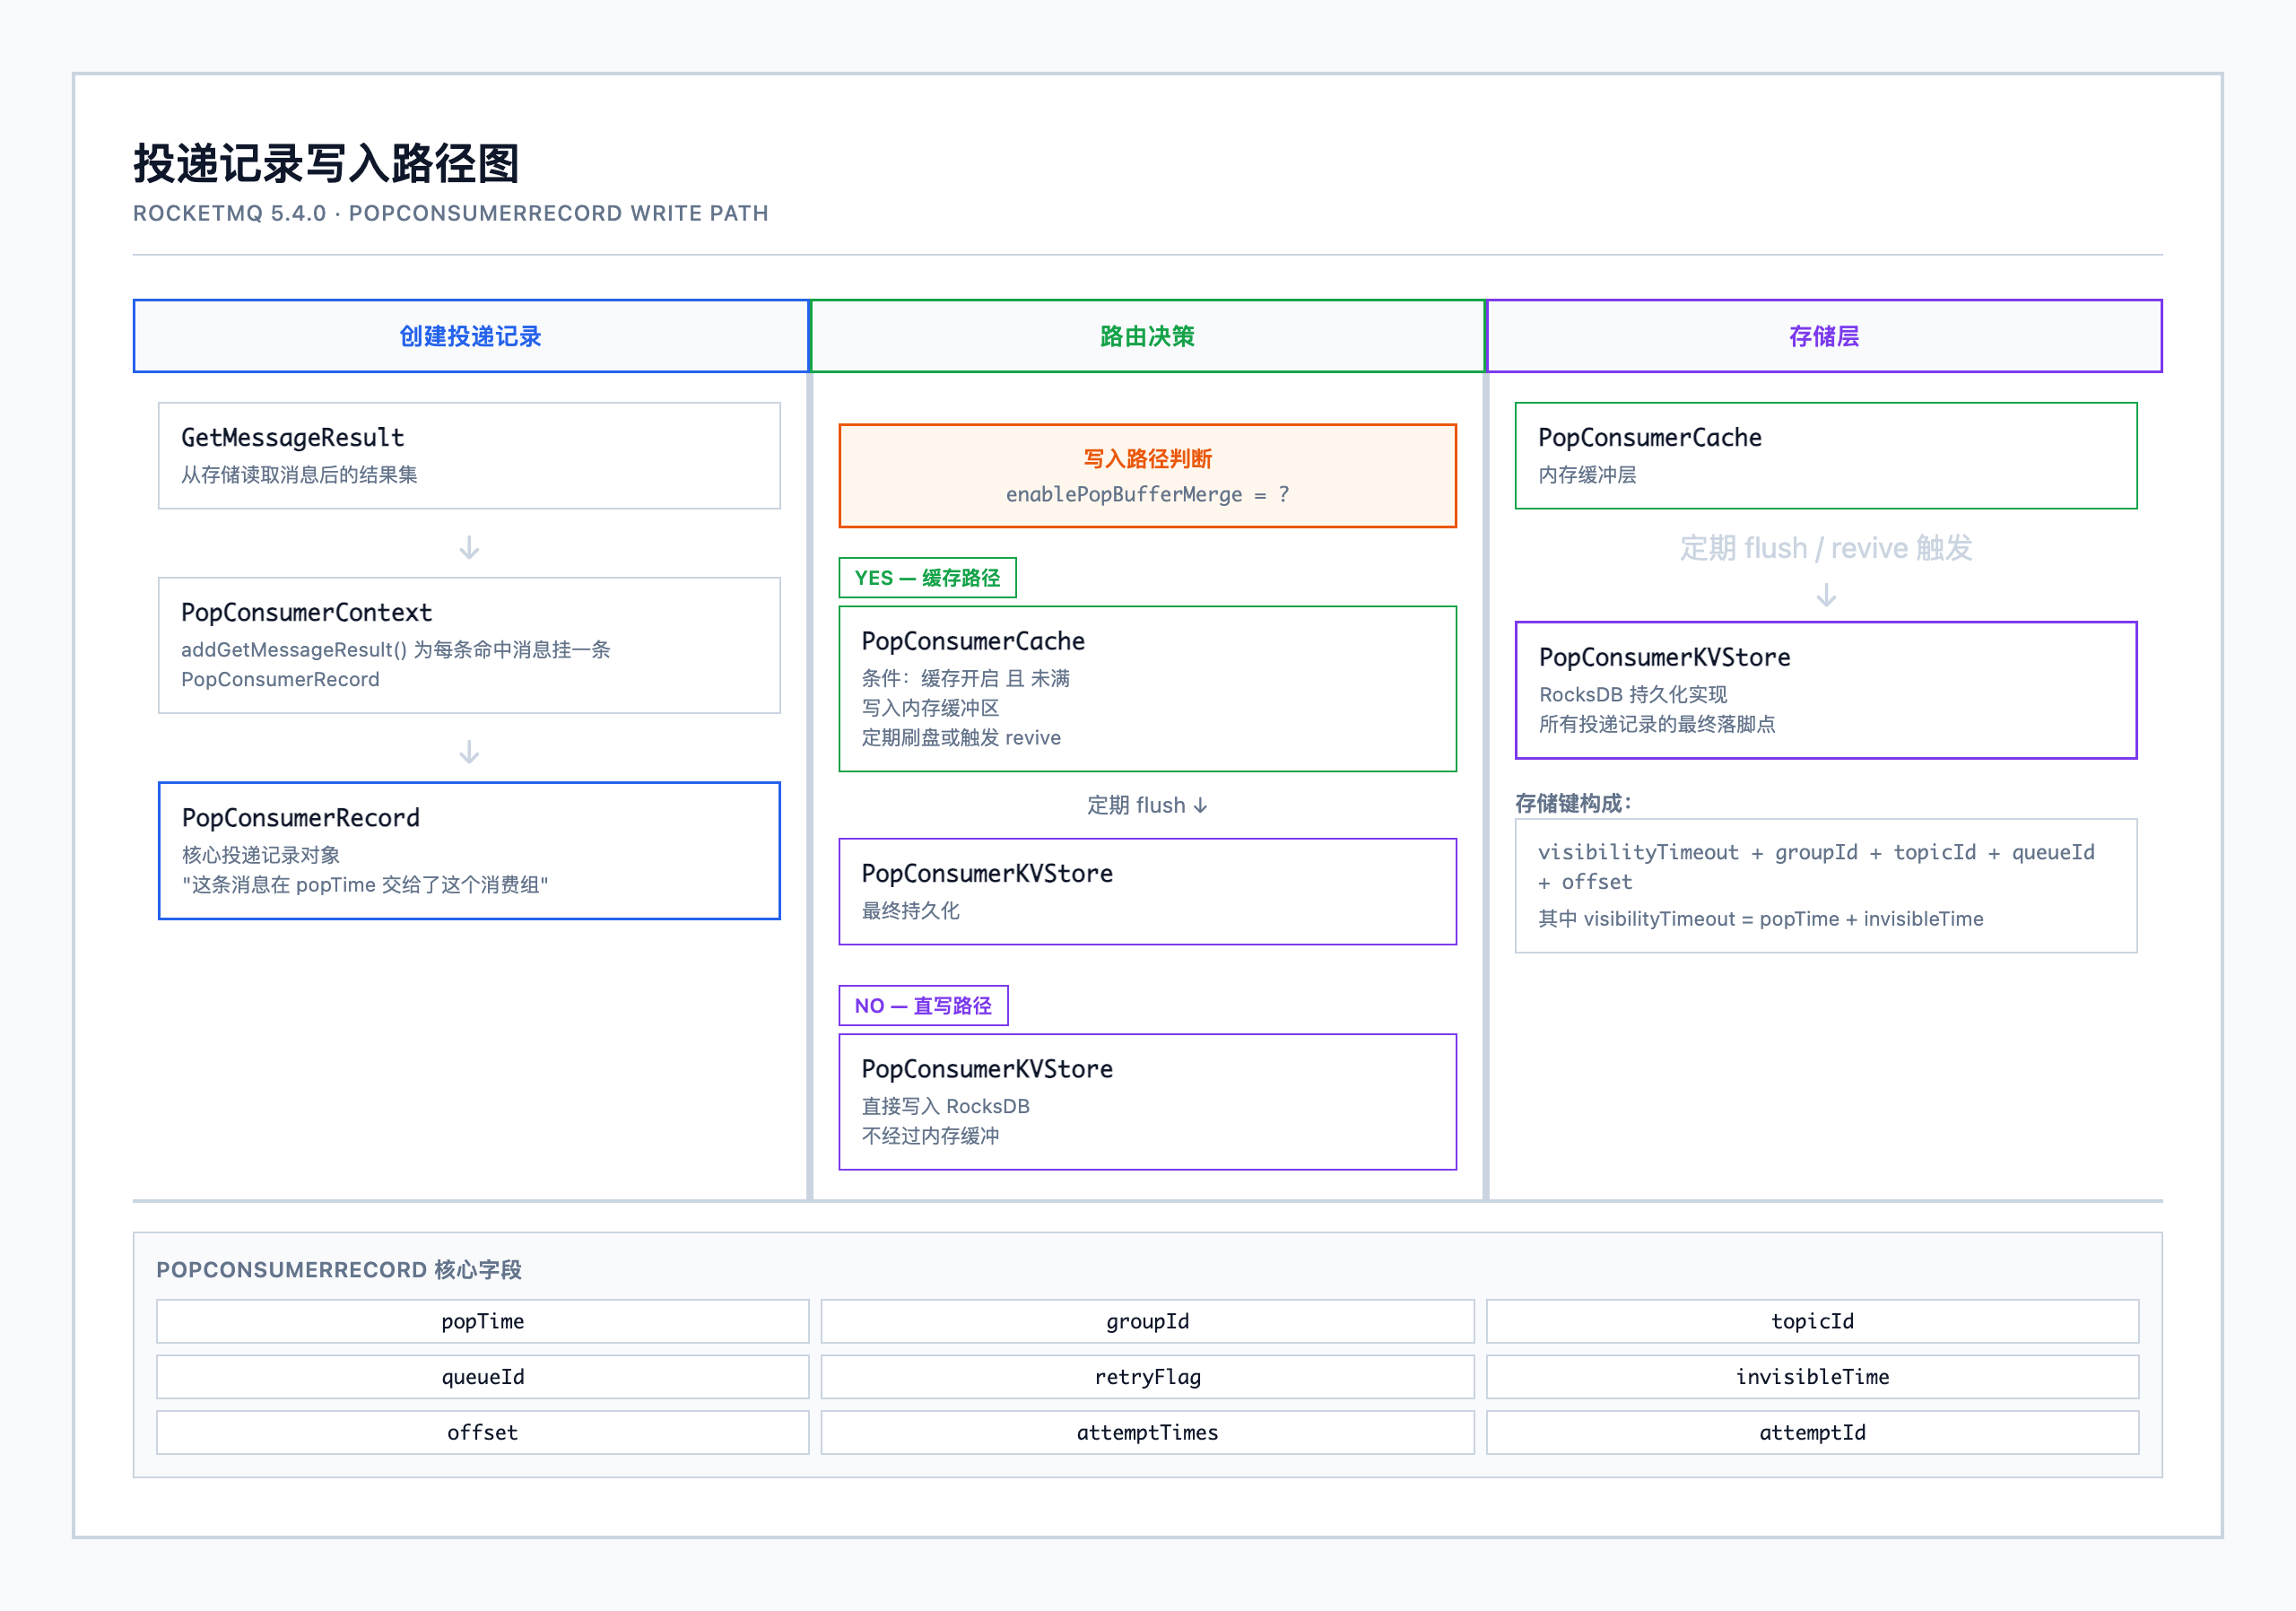Image resolution: width=2296 pixels, height=1611 pixels.
Task: Click the invisibleTime field cell
Action: (1812, 1377)
